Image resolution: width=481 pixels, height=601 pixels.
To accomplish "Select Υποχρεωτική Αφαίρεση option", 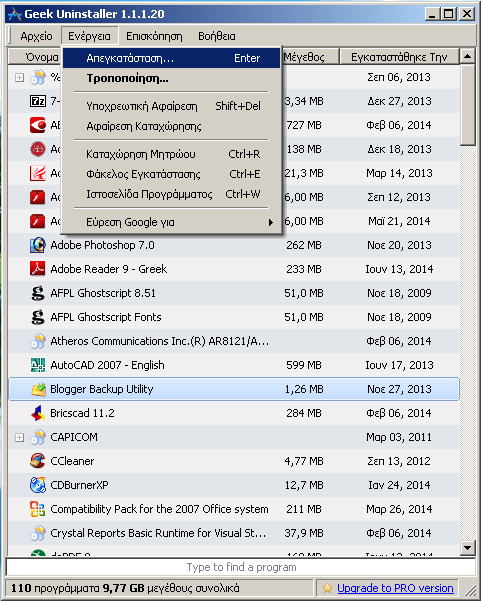I will [x=172, y=106].
